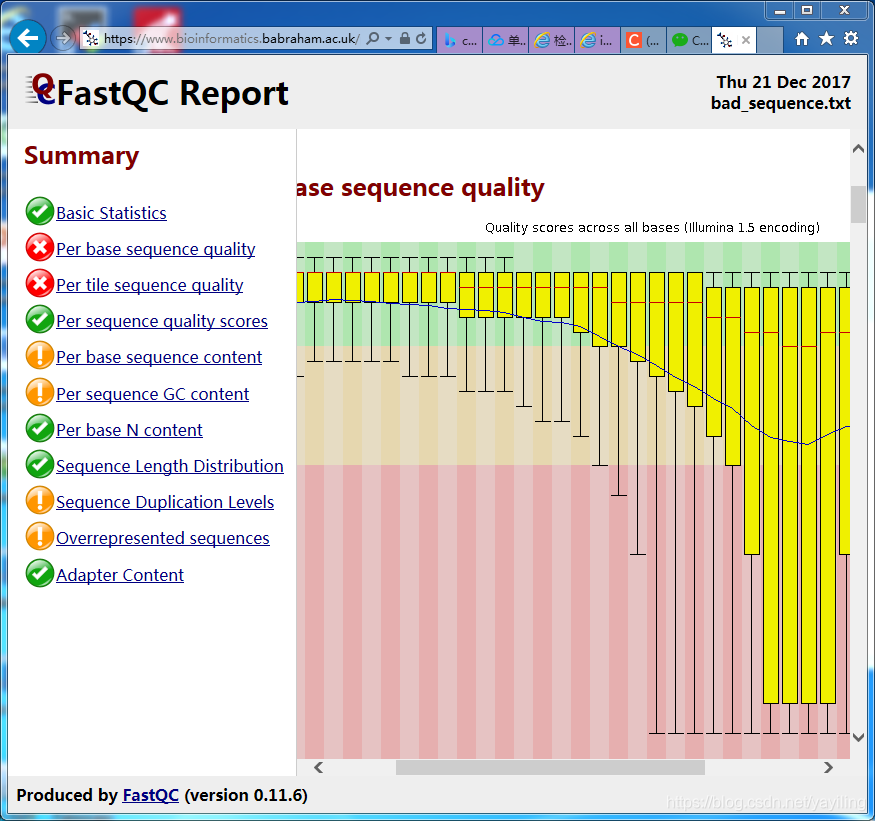Switch to the IE tab labeled '检..'
The height and width of the screenshot is (821, 875).
[x=551, y=40]
